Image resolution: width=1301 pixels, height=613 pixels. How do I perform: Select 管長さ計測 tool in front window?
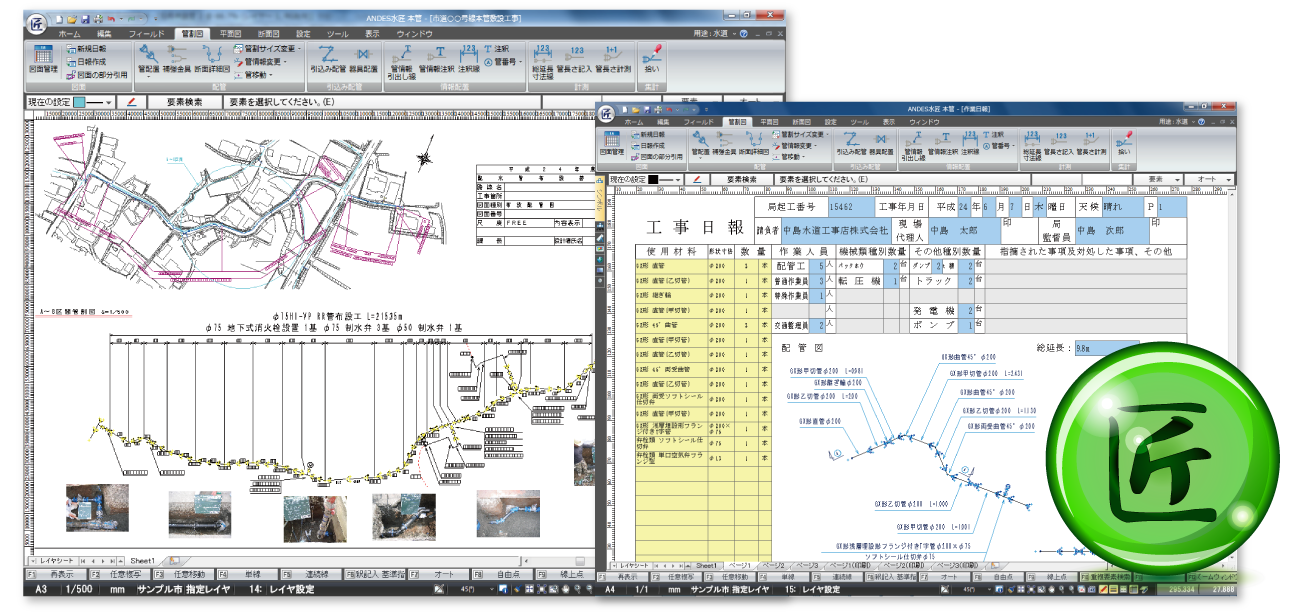1091,144
